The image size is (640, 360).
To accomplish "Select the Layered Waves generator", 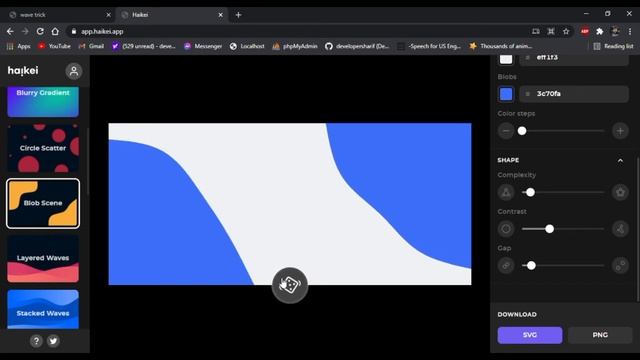I will point(43,258).
